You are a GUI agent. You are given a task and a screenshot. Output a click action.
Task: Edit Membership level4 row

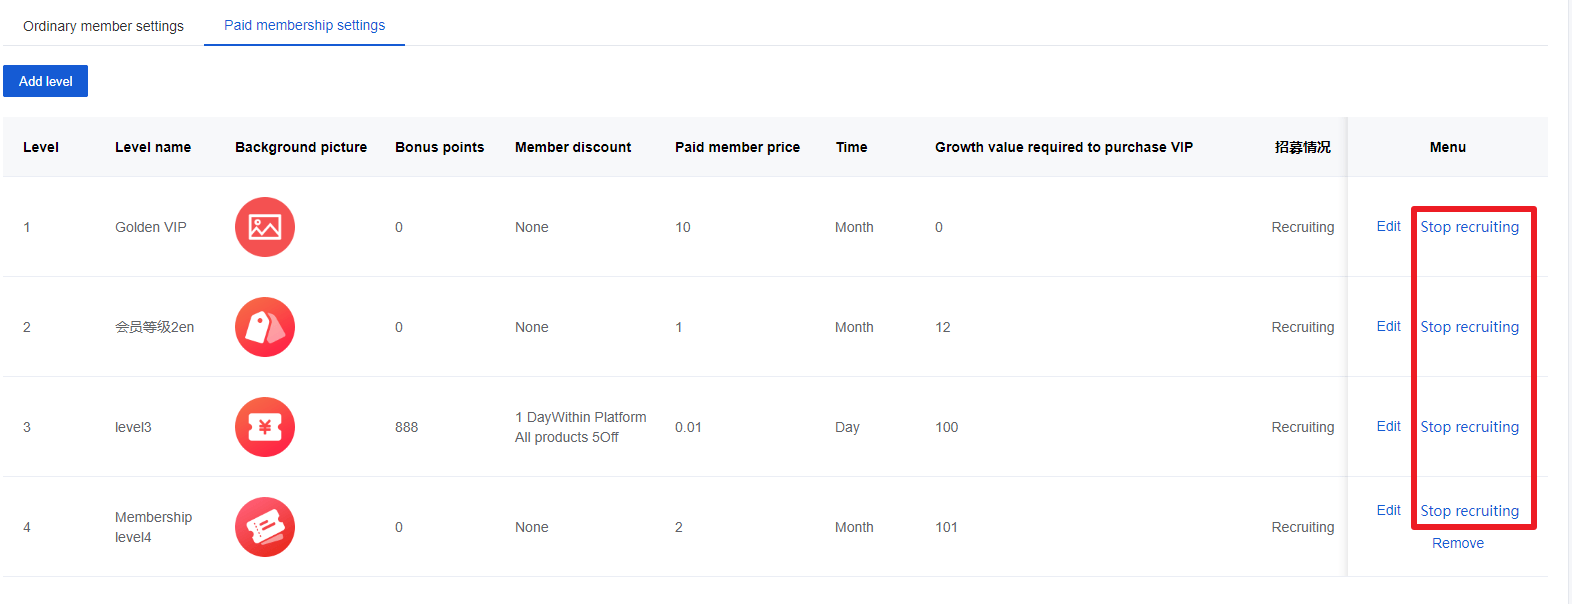pyautogui.click(x=1388, y=510)
